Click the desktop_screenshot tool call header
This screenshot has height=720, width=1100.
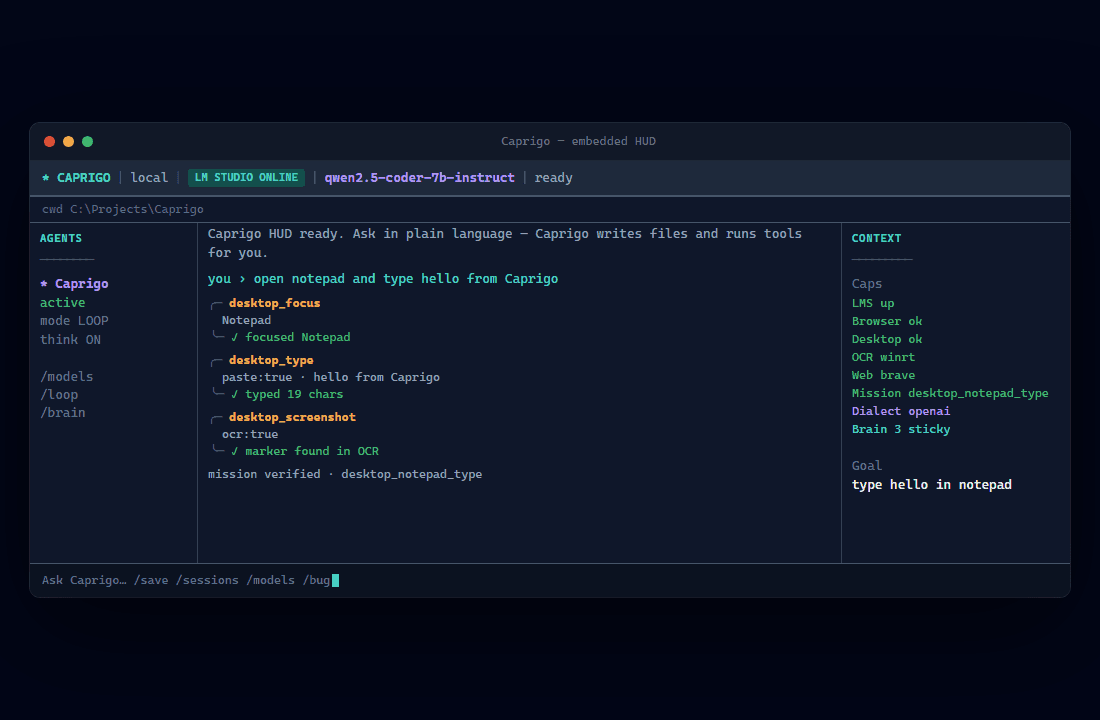coord(292,417)
